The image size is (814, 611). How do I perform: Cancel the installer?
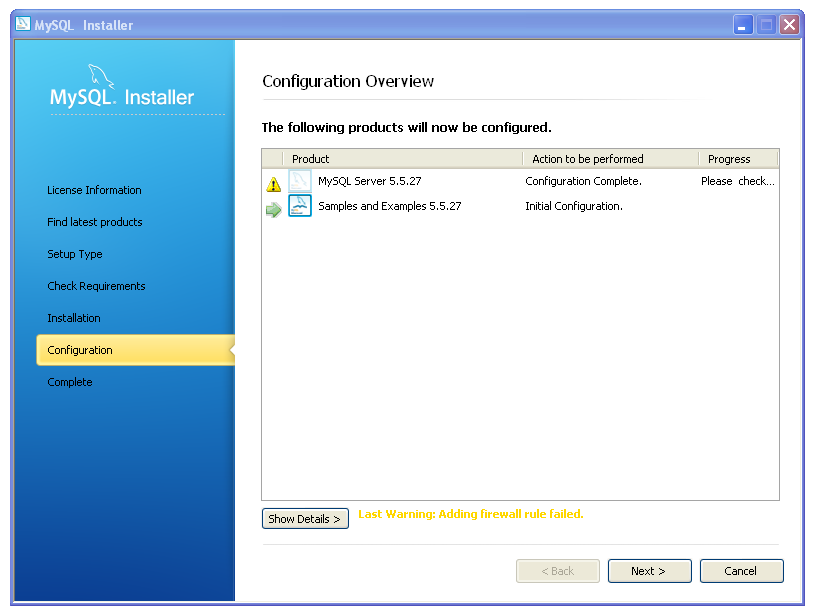(x=741, y=571)
